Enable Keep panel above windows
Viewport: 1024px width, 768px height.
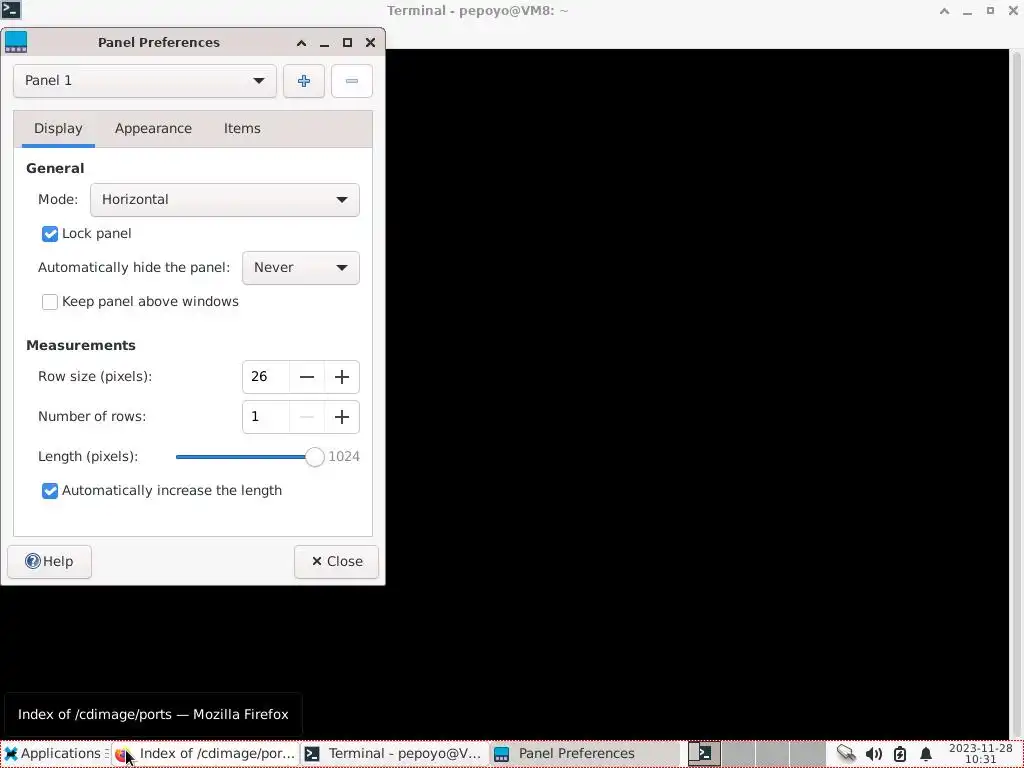(50, 302)
